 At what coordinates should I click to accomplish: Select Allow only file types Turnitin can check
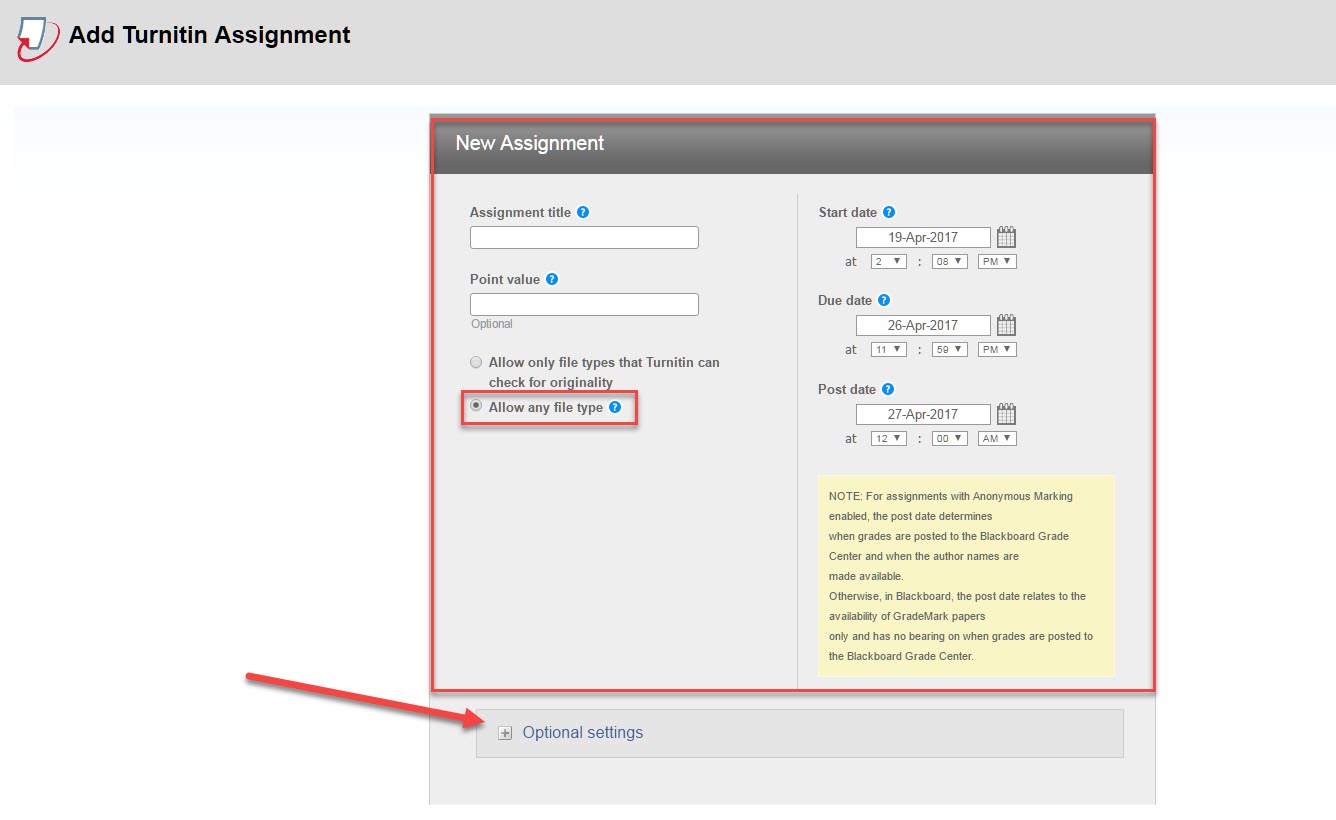(476, 362)
